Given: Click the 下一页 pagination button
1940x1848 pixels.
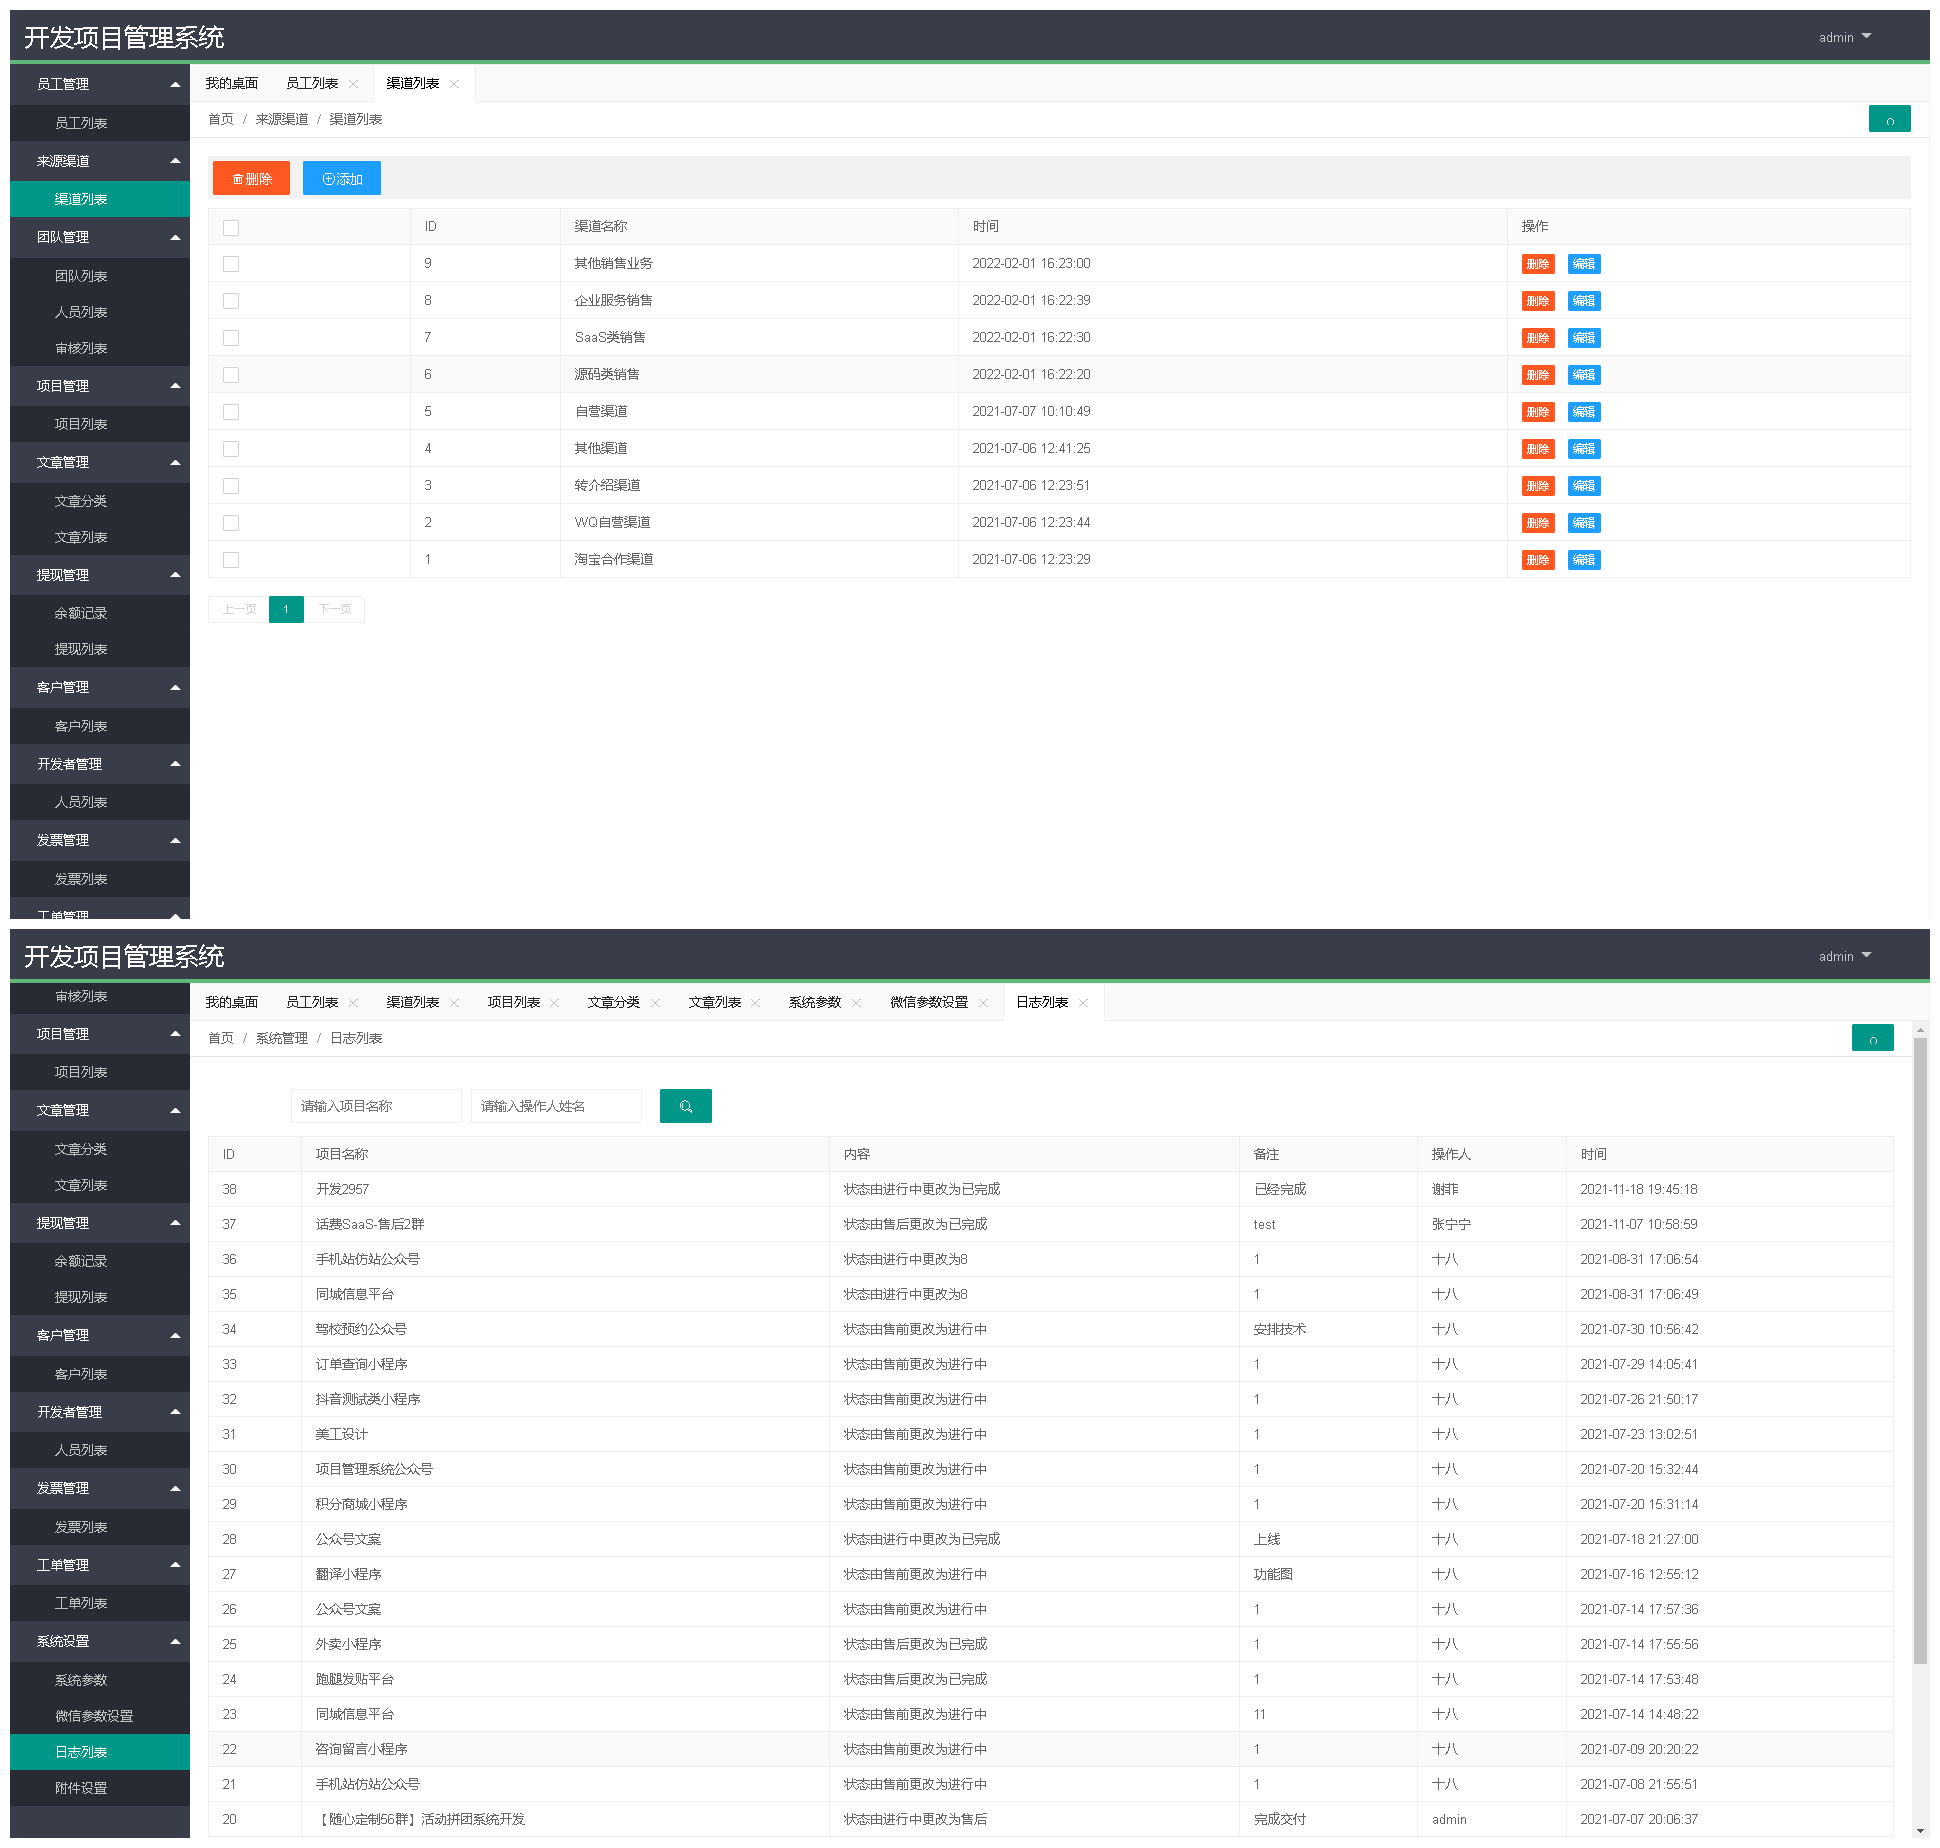Looking at the screenshot, I should 334,609.
